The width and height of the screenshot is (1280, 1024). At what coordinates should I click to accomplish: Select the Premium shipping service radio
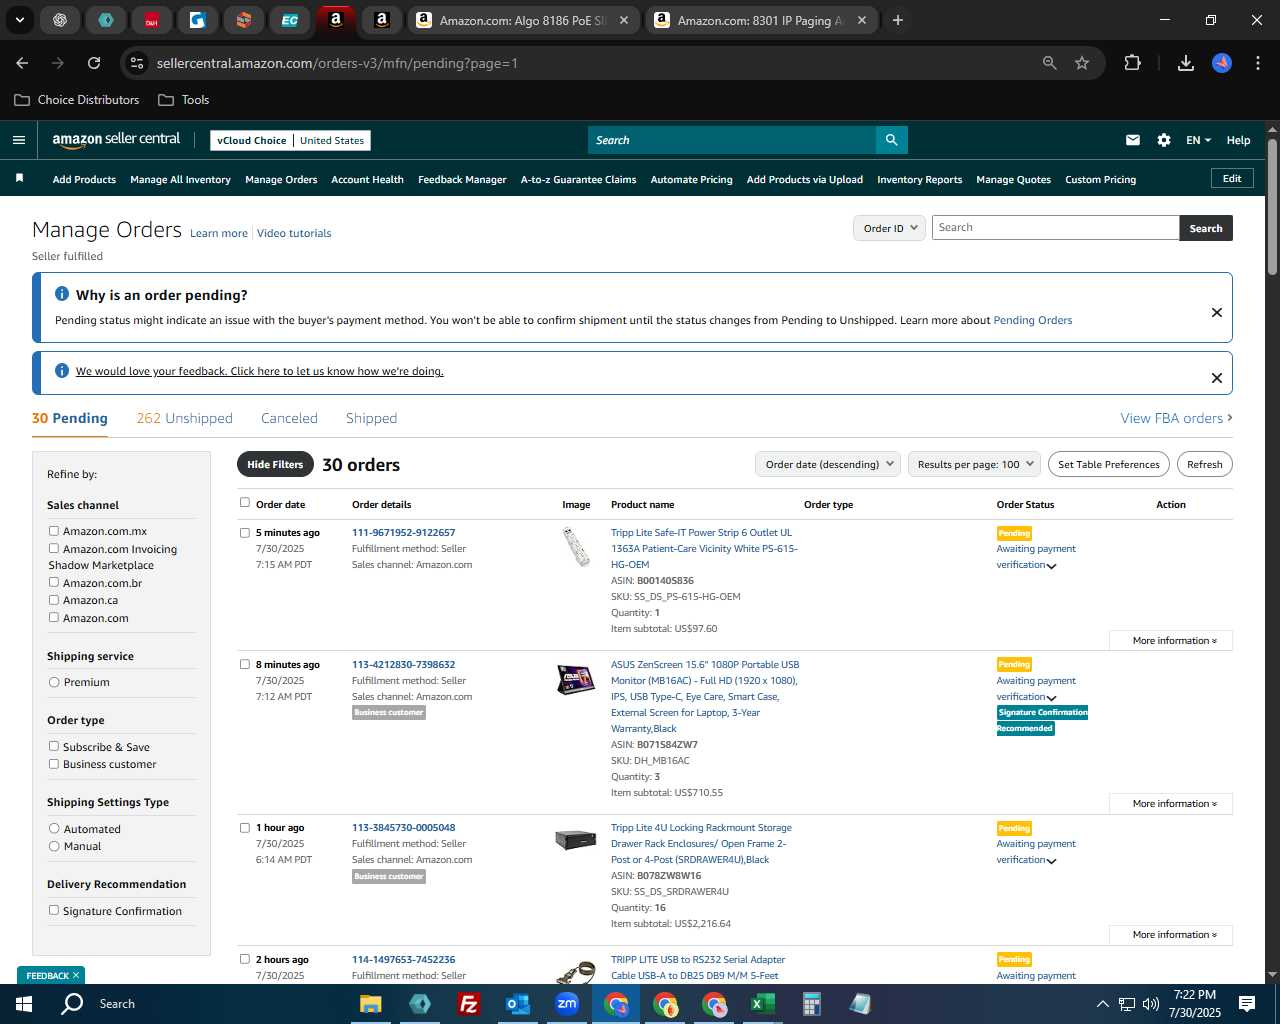point(54,682)
